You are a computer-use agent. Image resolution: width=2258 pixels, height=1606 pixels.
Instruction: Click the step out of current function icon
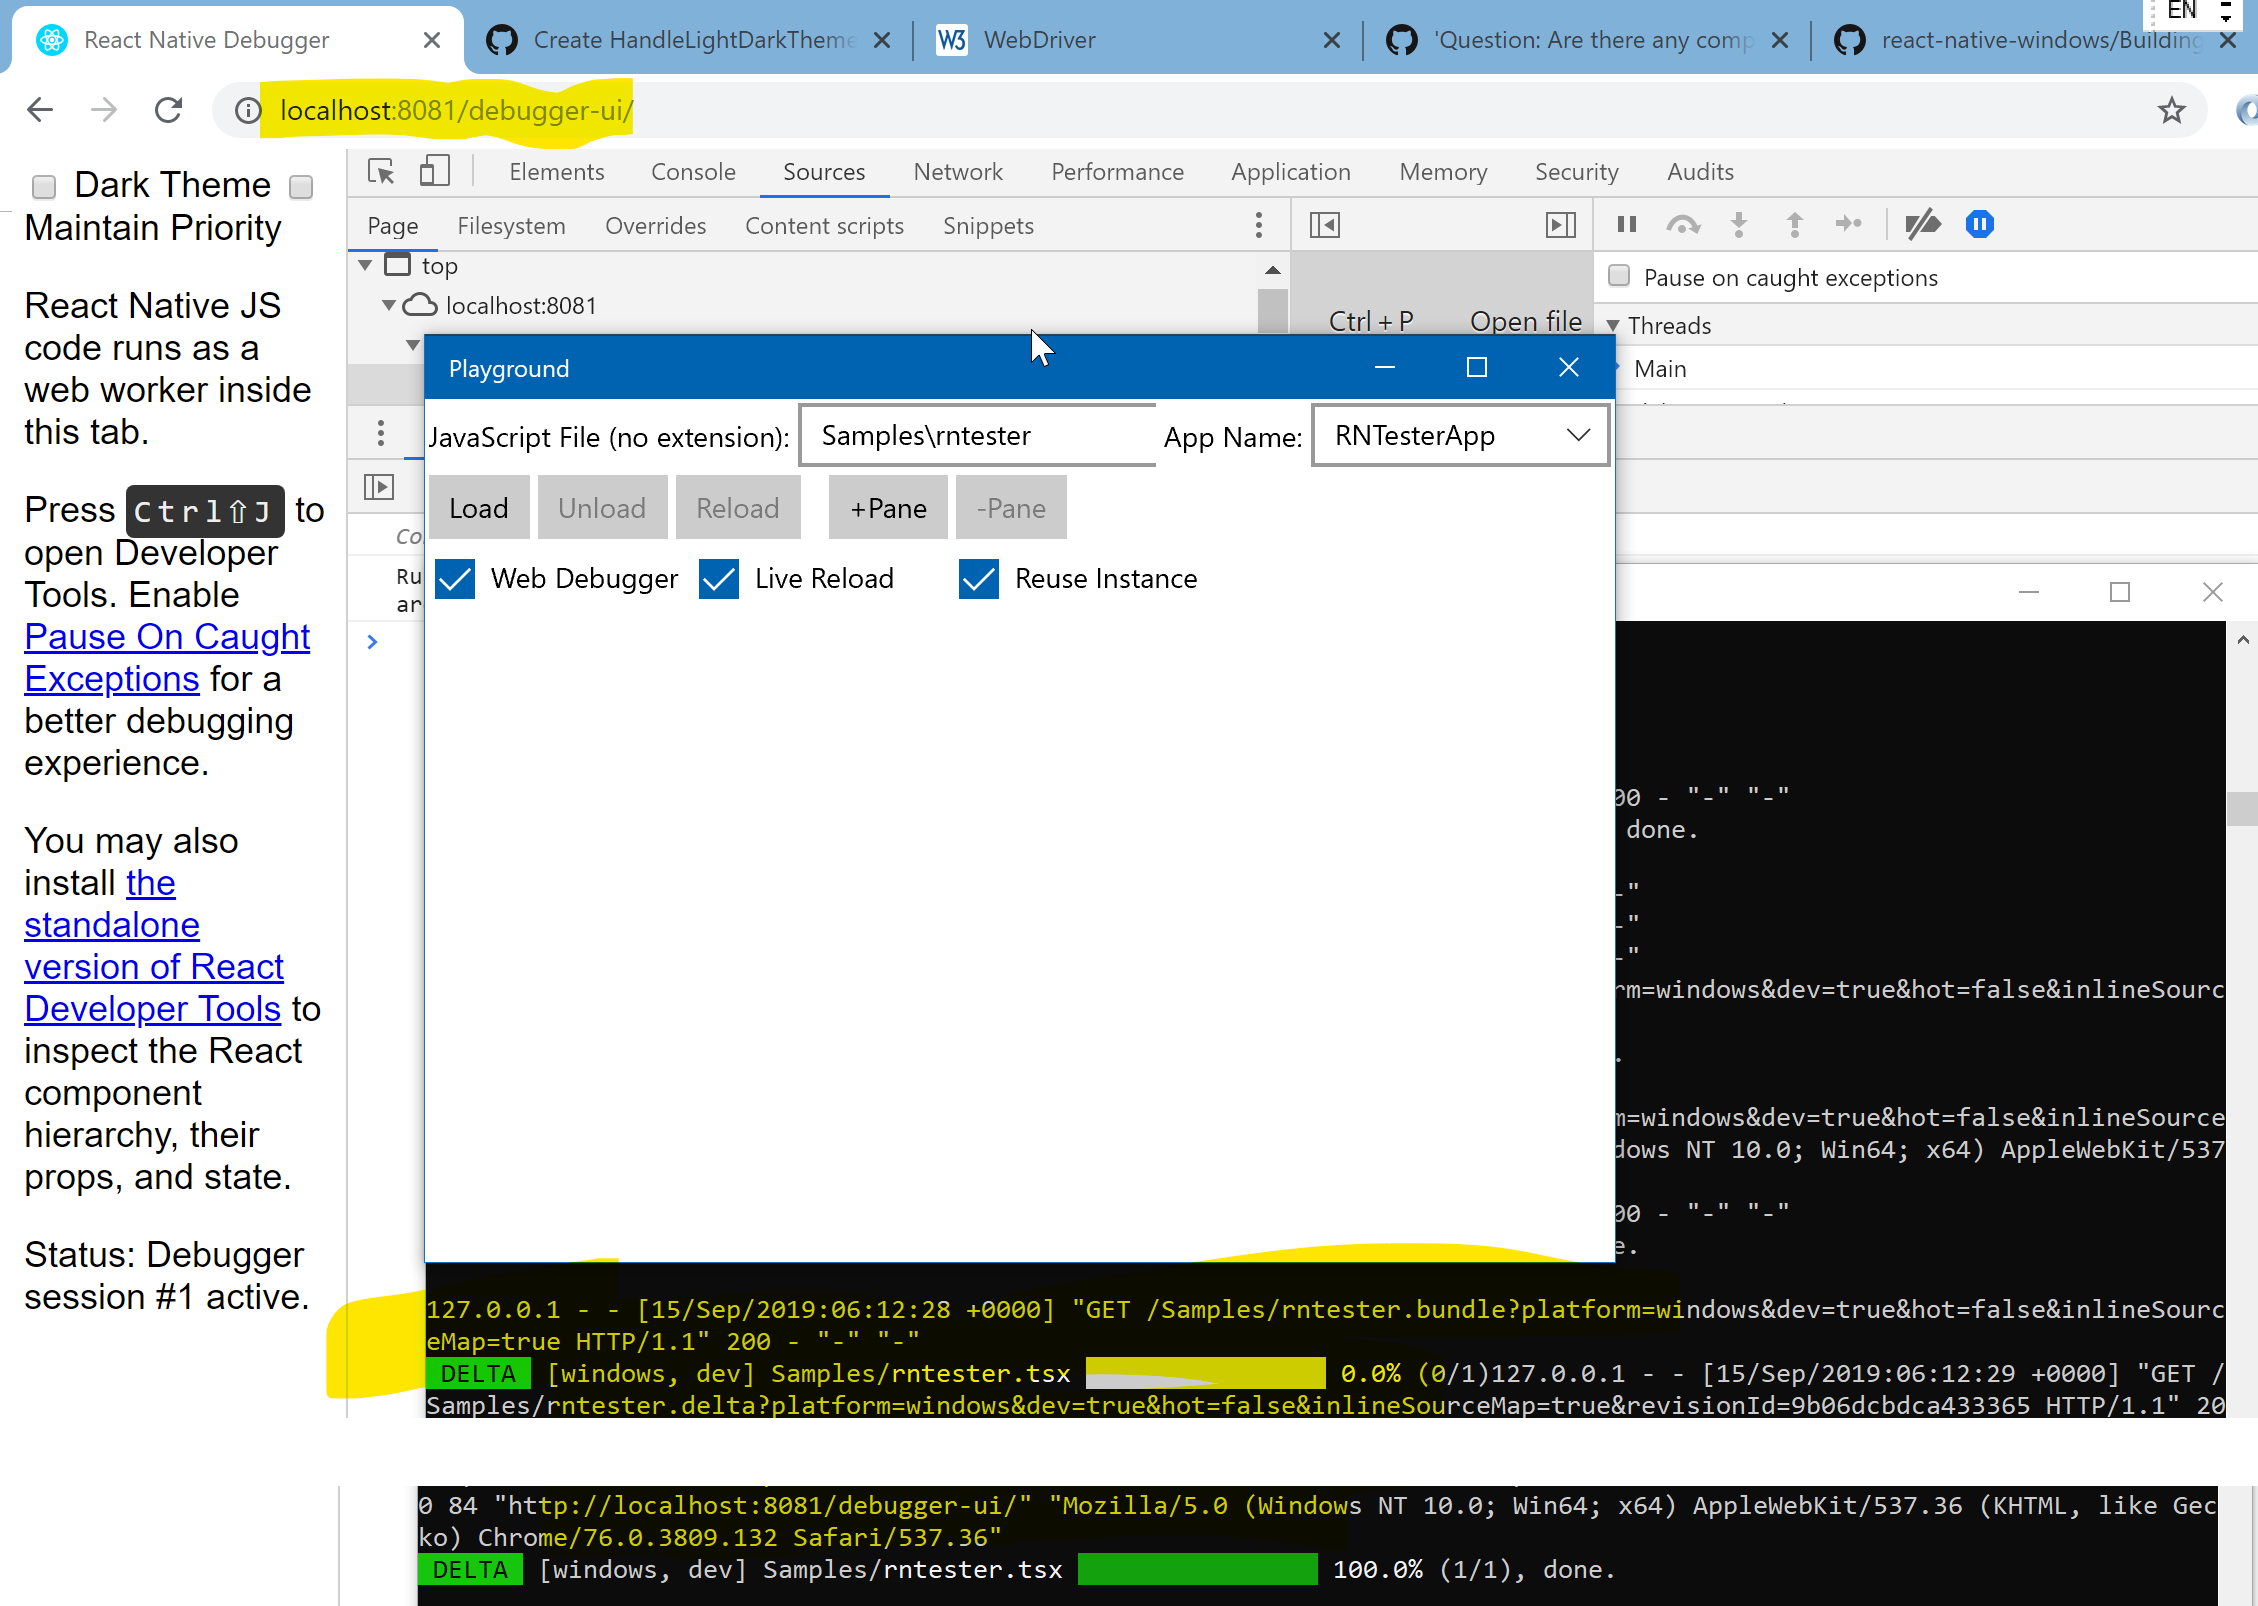click(x=1795, y=224)
